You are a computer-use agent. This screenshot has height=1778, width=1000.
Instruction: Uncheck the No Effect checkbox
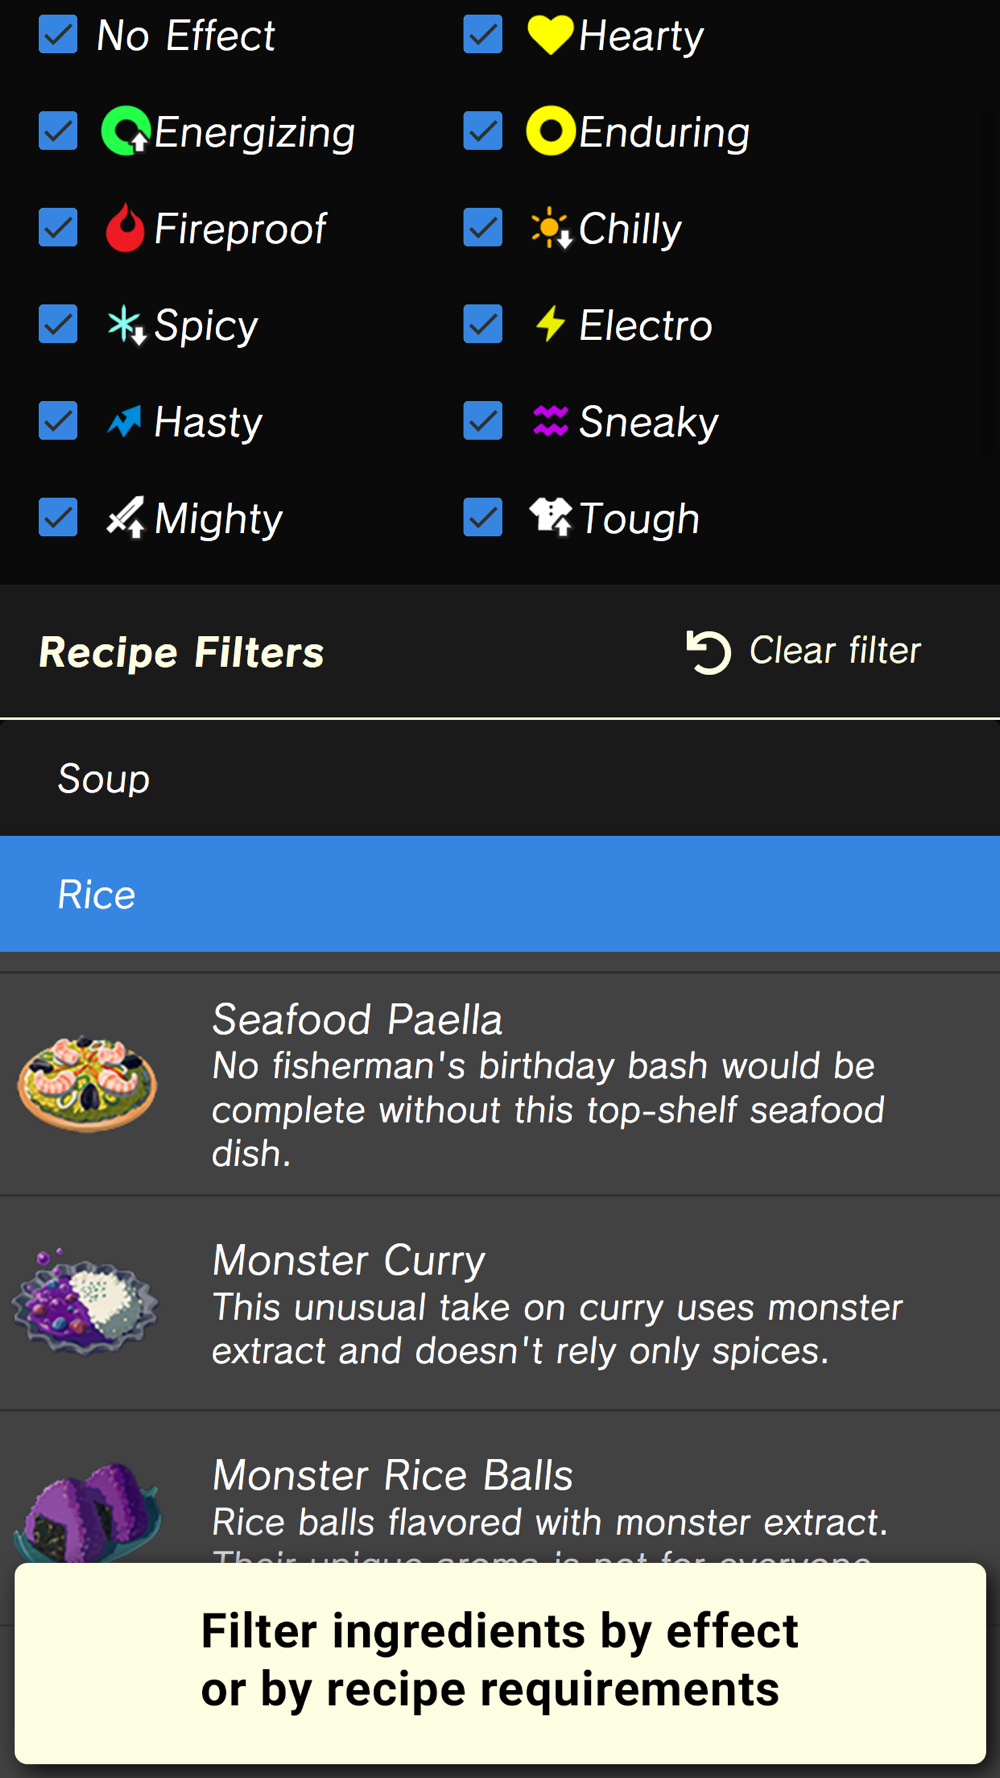click(x=58, y=35)
